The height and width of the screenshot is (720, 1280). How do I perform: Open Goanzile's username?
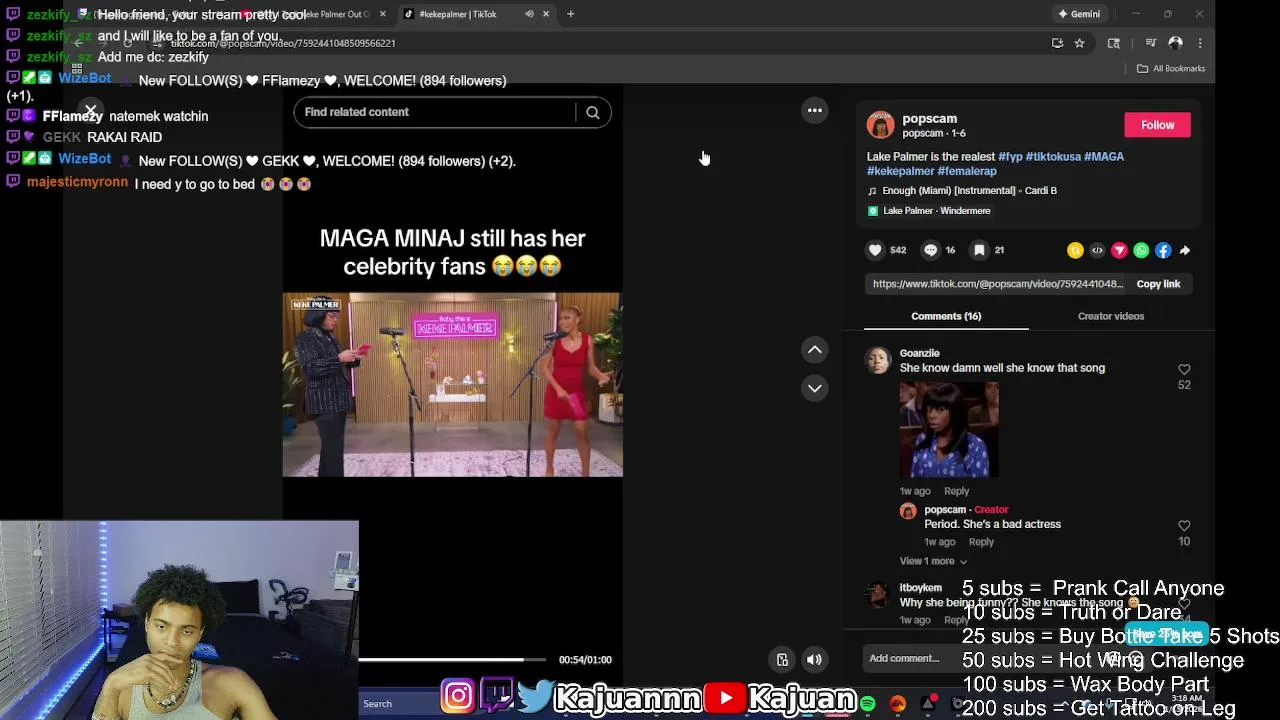coord(919,353)
